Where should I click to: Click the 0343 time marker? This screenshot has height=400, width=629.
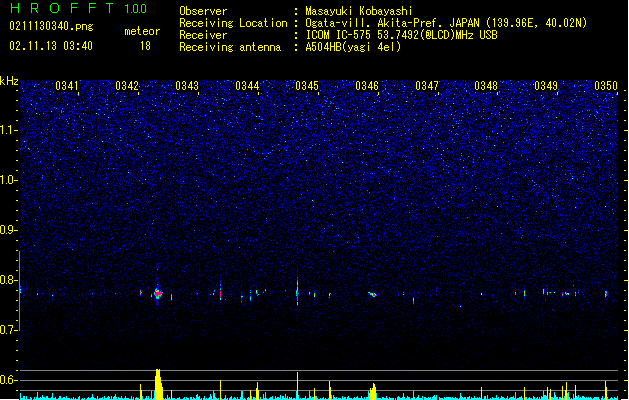(187, 86)
